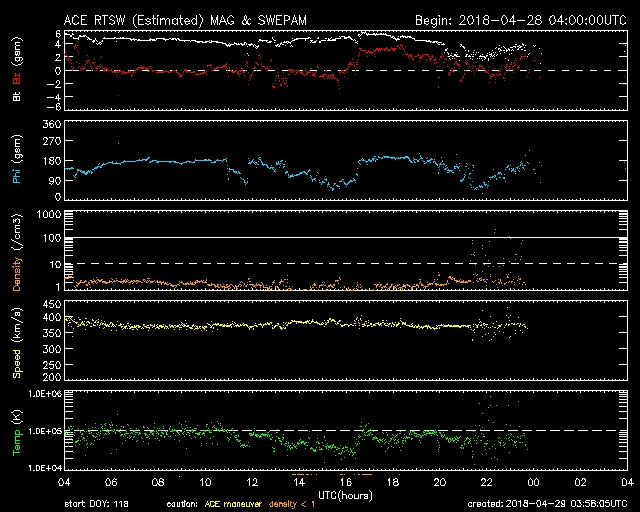Click the '20' hour label on time axis
The image size is (640, 512).
(x=440, y=482)
